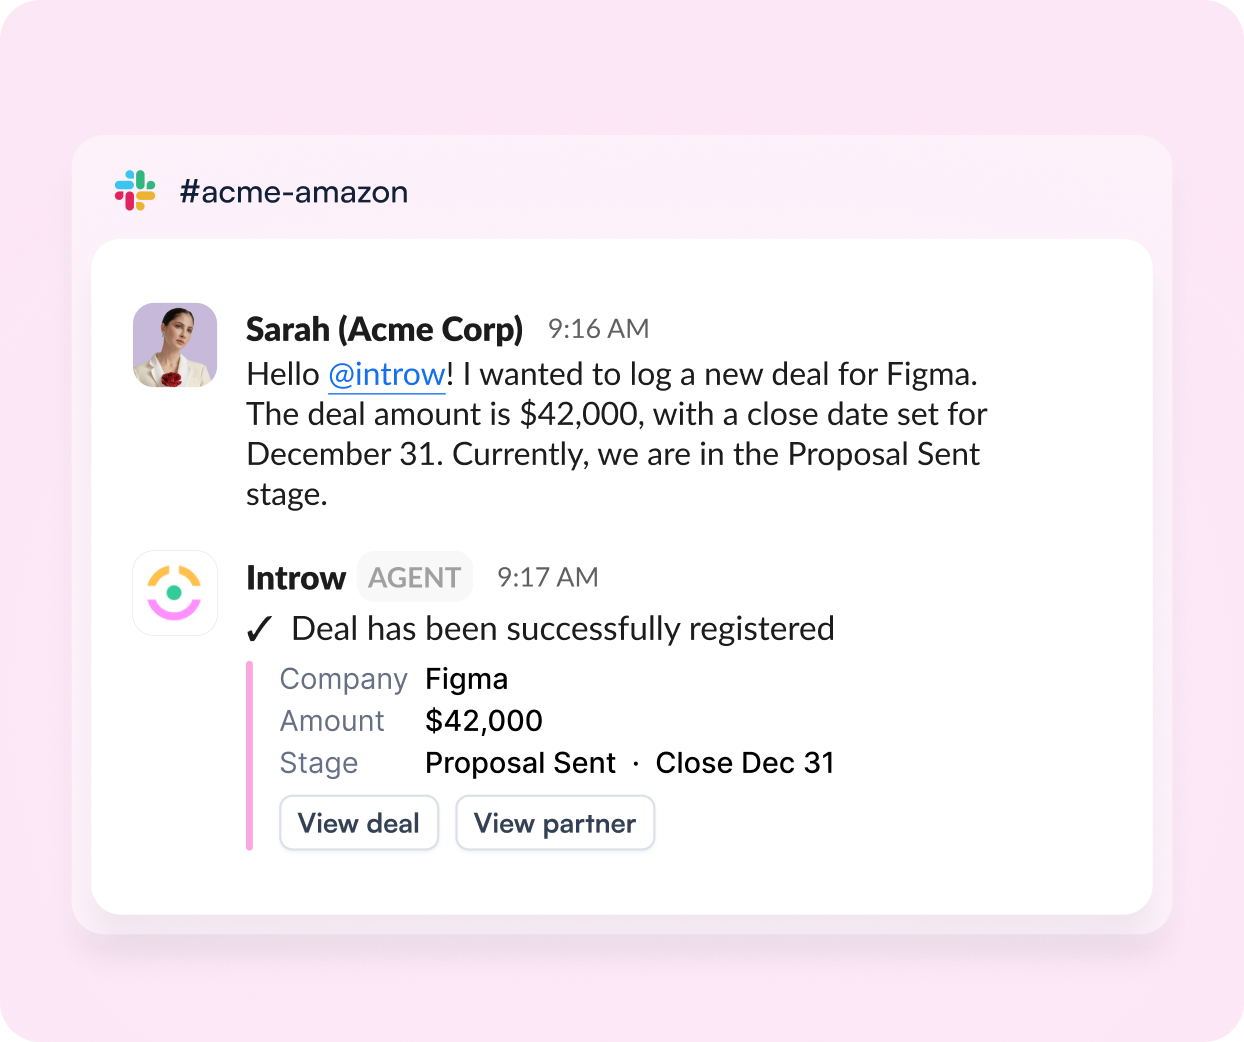Click the Deal has been successfully registered text
Image resolution: width=1244 pixels, height=1042 pixels.
[x=563, y=629]
